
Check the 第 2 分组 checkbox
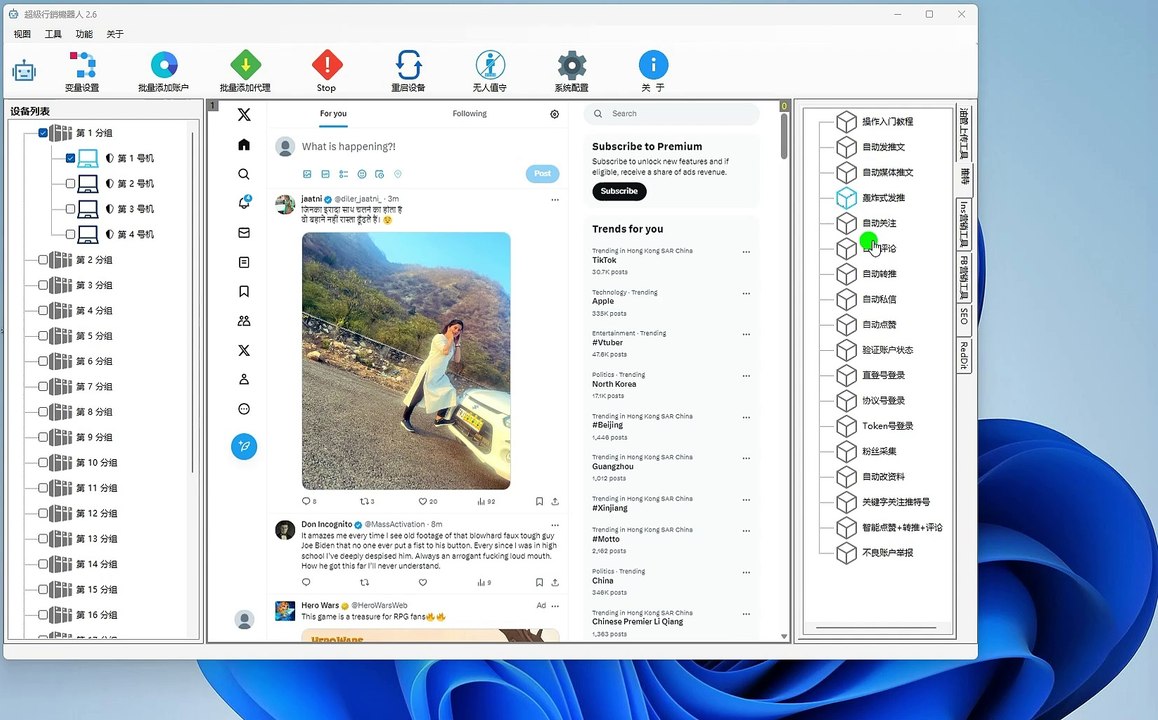pyautogui.click(x=43, y=259)
